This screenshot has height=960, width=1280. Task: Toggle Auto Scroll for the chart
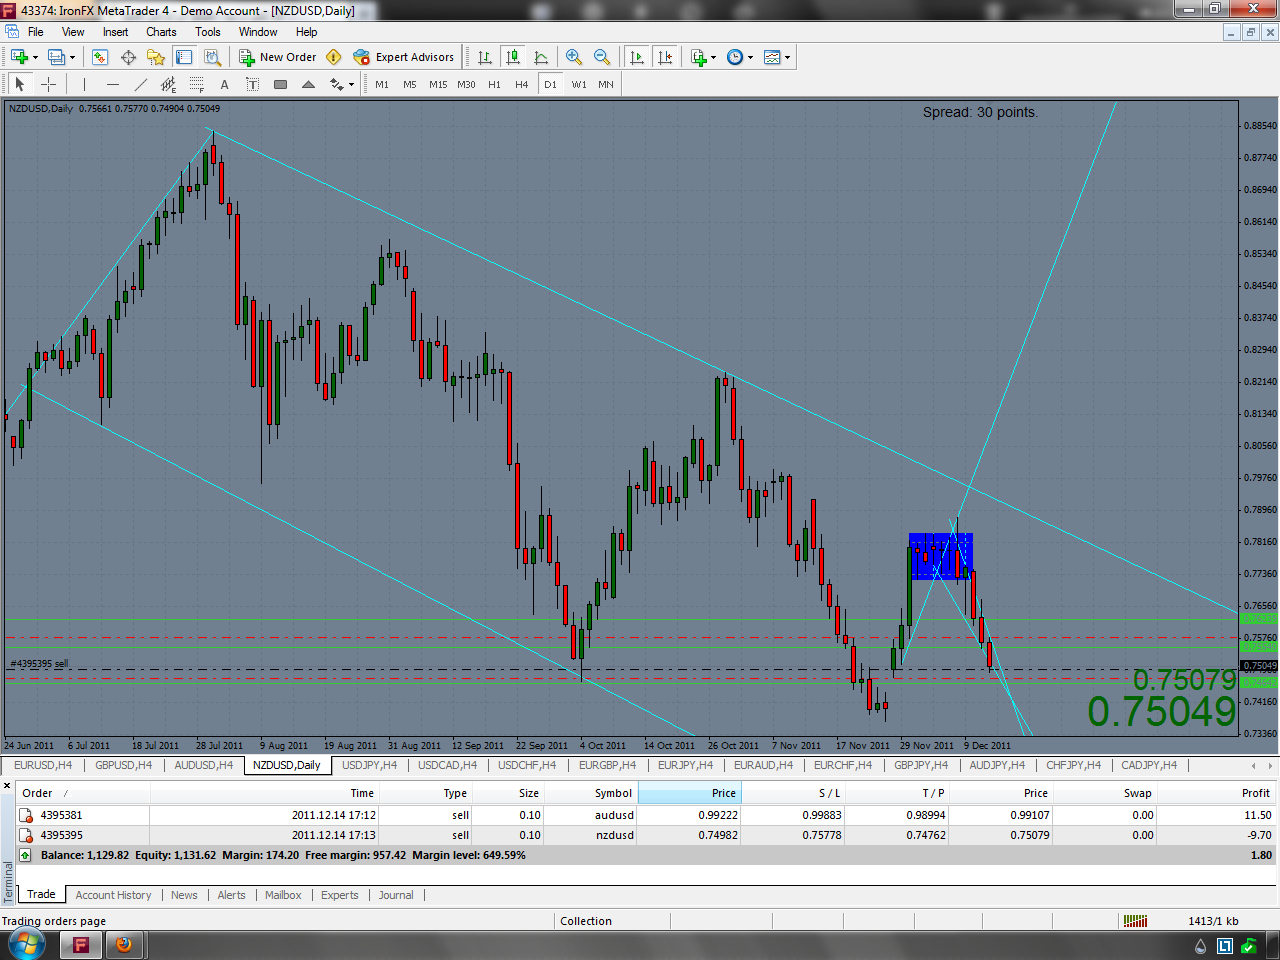(637, 57)
